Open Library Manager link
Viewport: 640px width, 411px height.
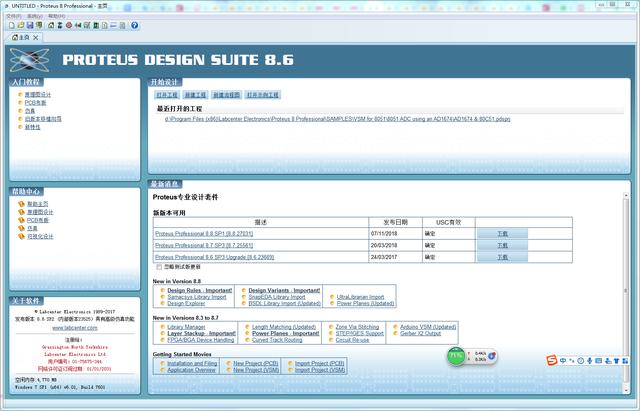pos(186,327)
